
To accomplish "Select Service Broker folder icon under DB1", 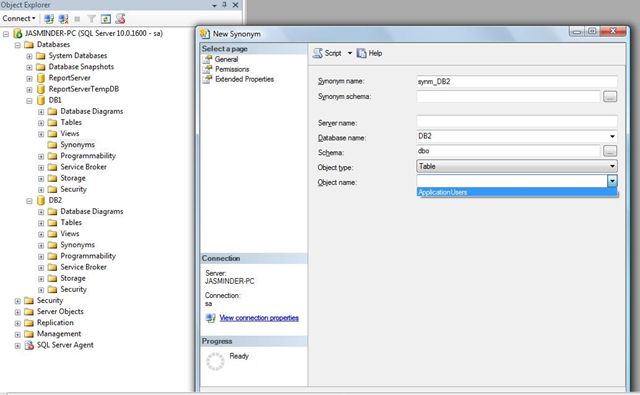I will coord(52,167).
